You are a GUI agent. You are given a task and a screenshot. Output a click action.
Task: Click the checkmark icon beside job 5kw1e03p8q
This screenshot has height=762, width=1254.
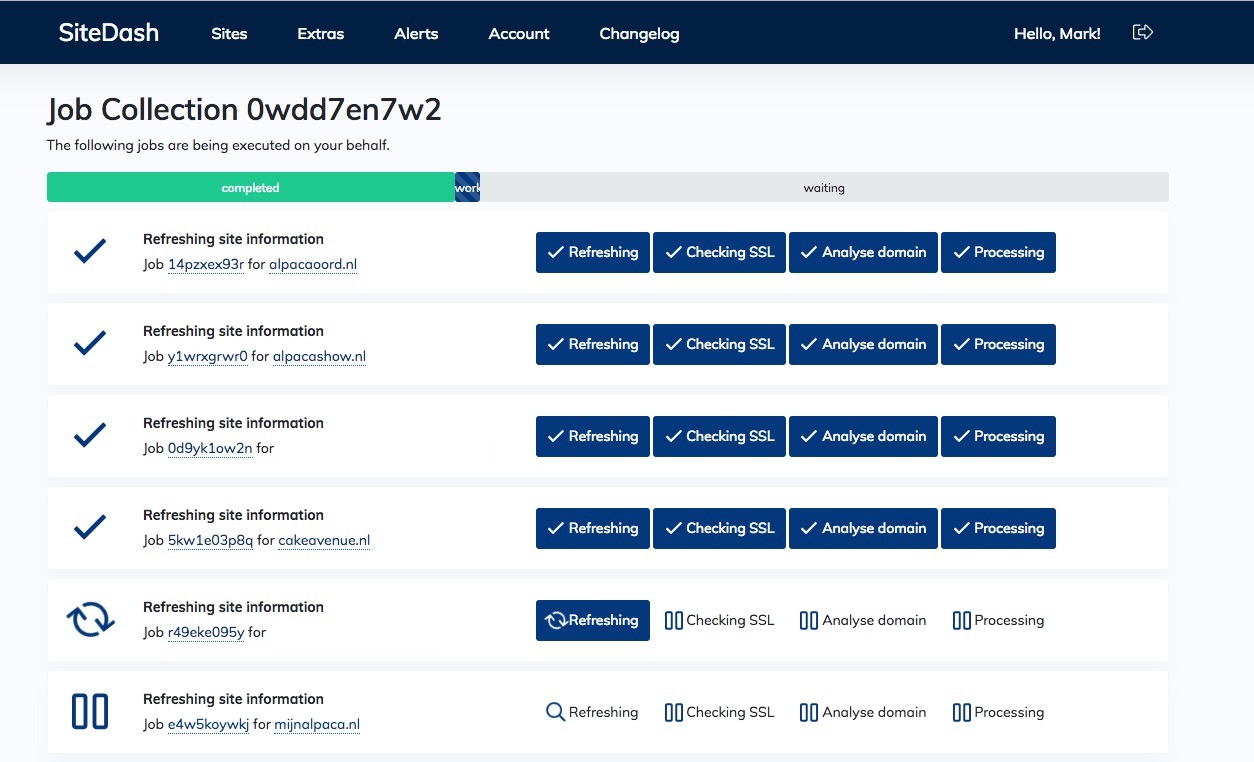click(x=89, y=527)
